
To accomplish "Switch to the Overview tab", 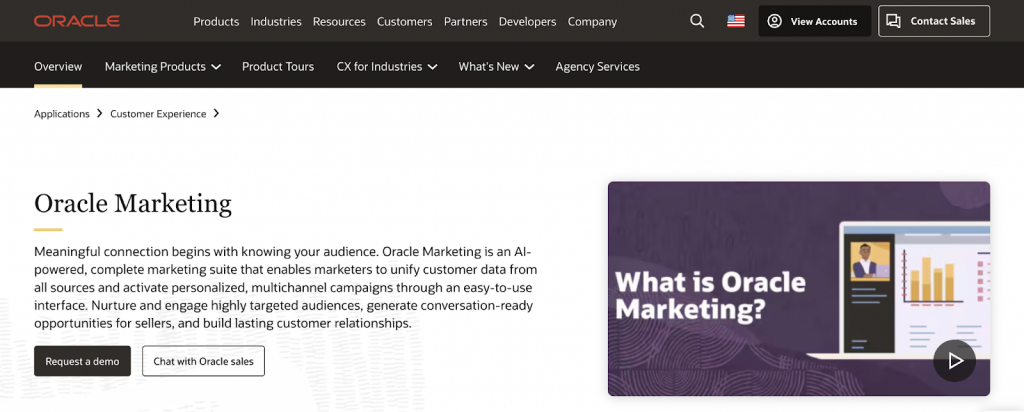I will point(58,66).
